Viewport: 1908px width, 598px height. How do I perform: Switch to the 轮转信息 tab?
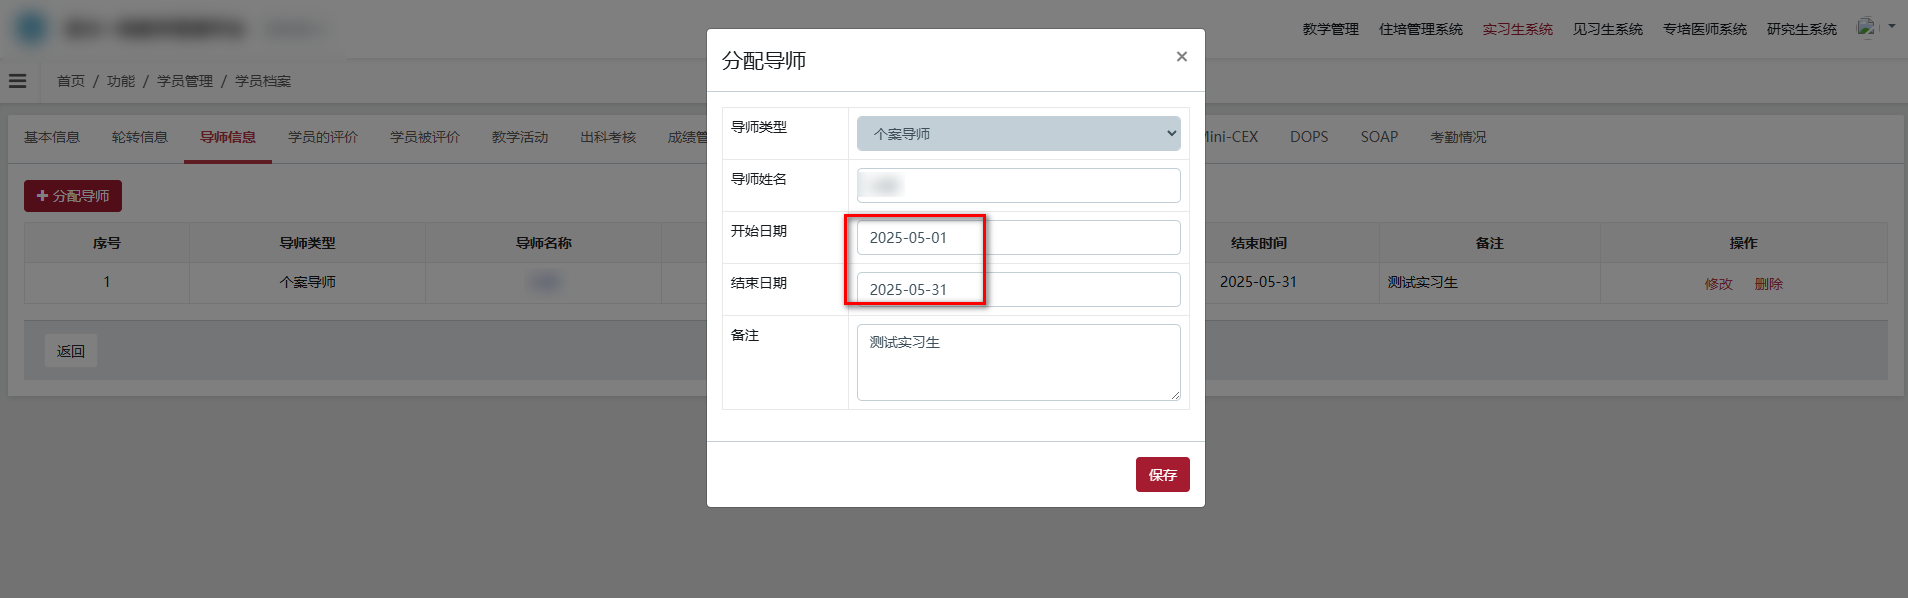[x=140, y=138]
